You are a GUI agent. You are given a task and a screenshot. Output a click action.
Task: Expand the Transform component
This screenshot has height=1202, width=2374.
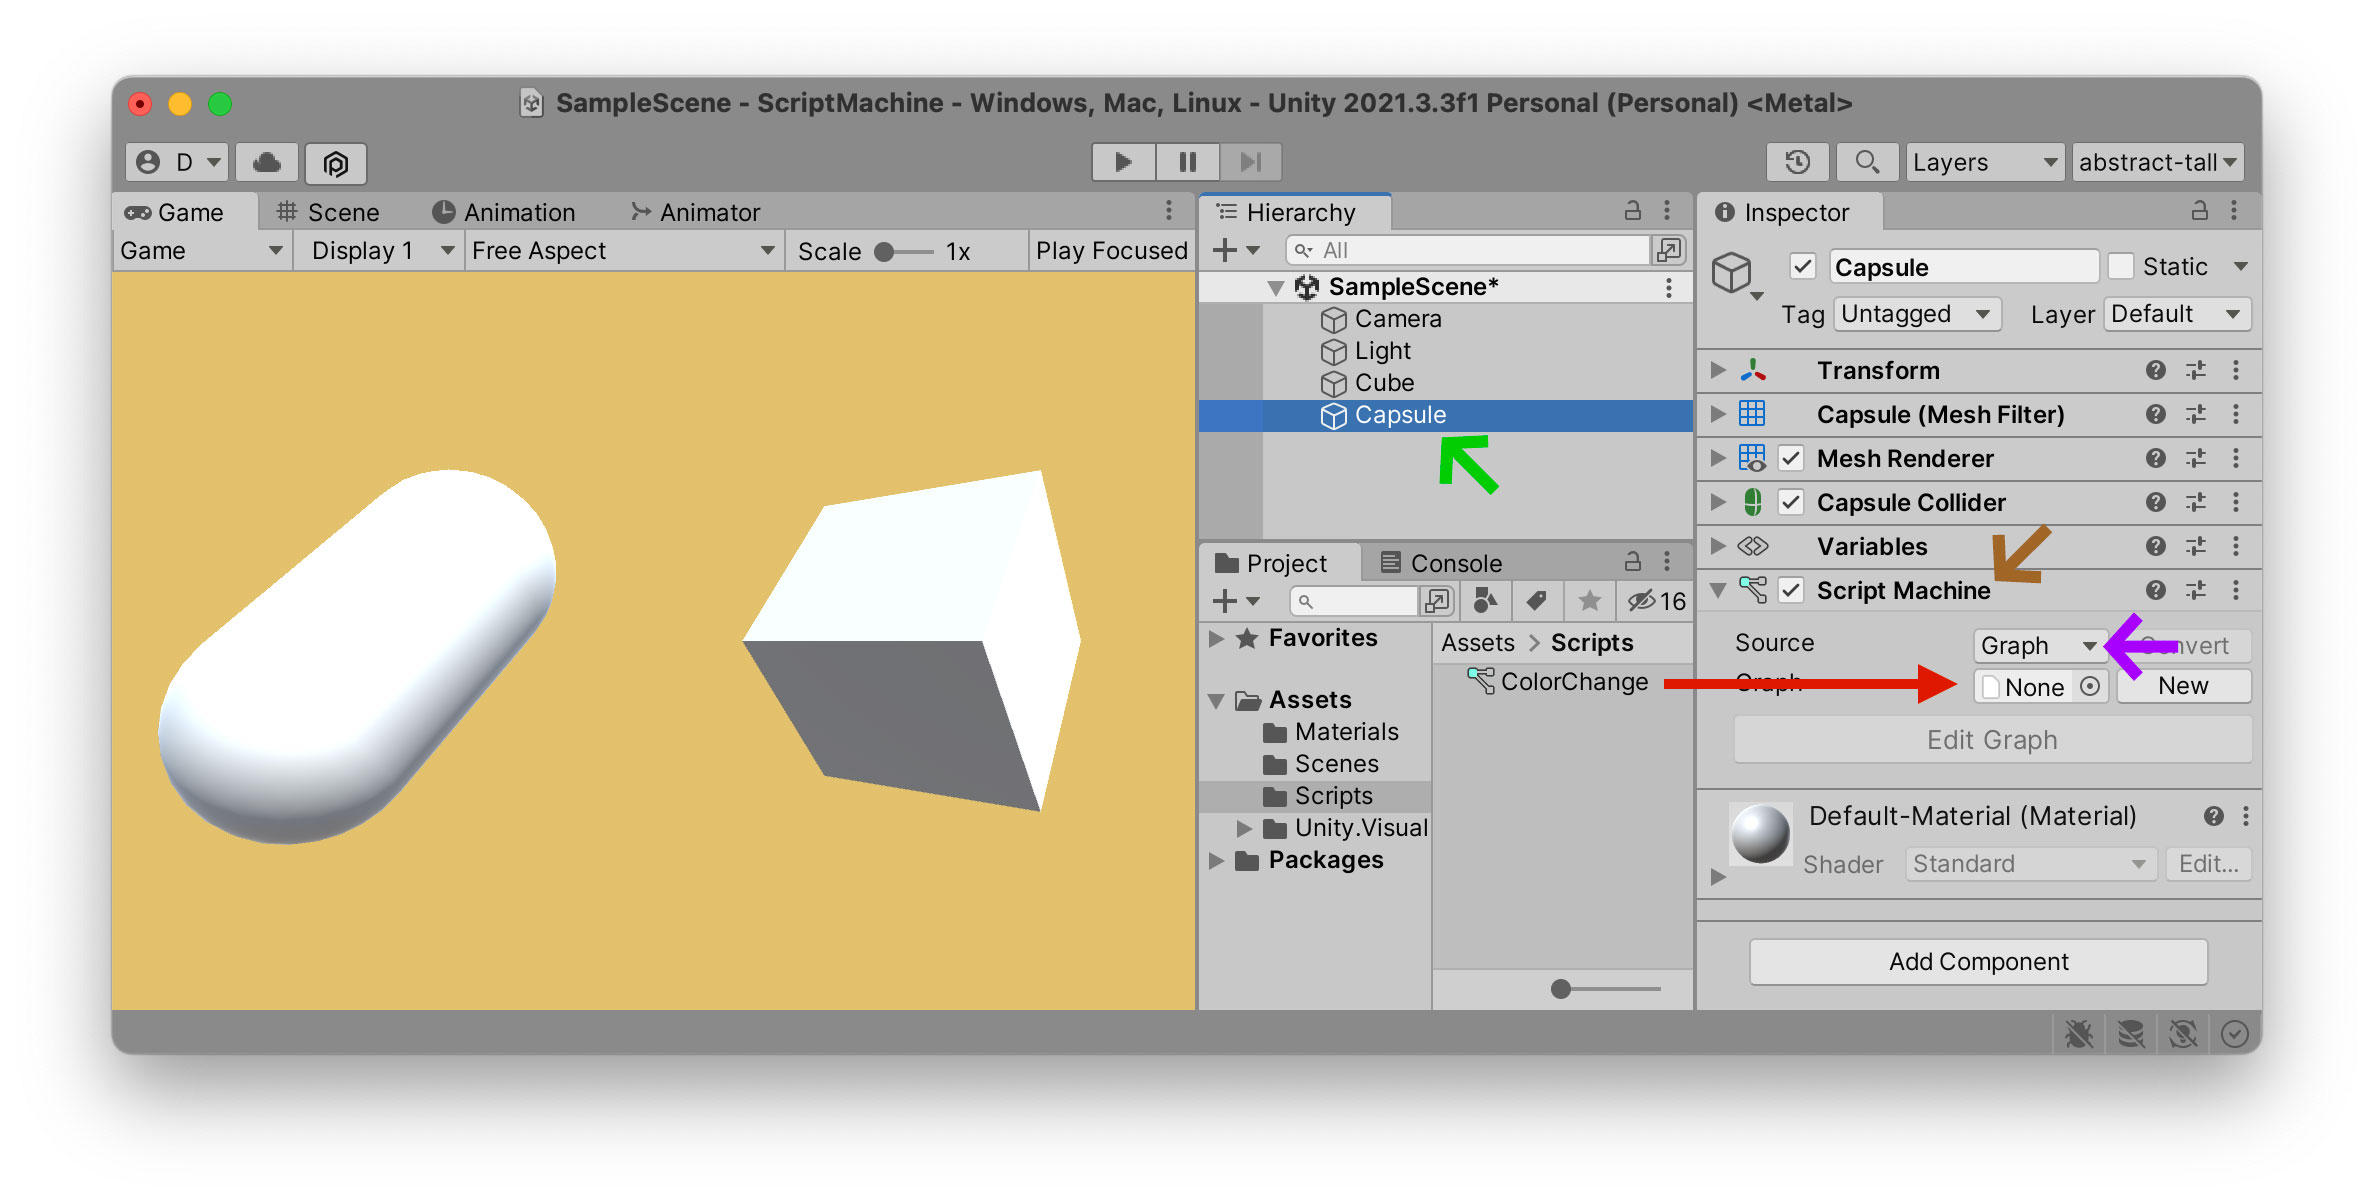1718,370
